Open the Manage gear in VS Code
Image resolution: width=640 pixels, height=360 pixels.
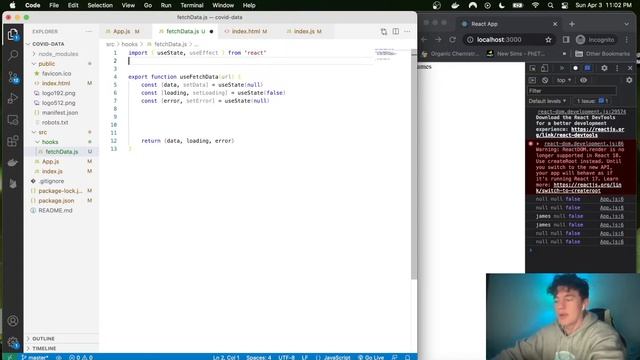click(13, 342)
